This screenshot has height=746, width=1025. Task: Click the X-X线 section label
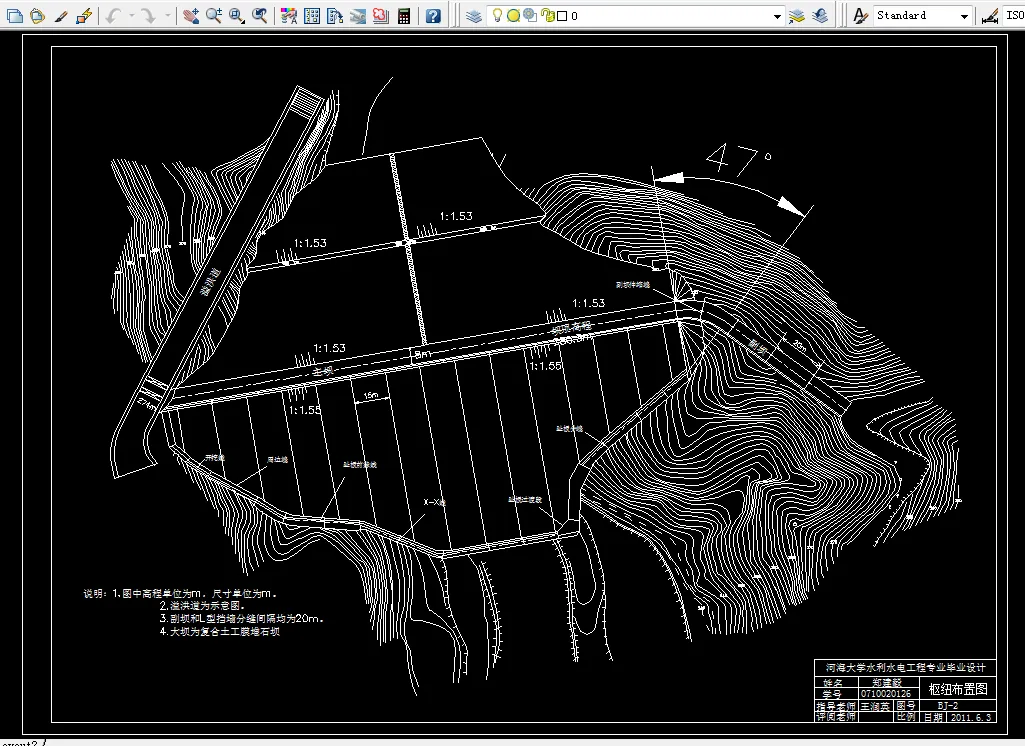pyautogui.click(x=434, y=502)
